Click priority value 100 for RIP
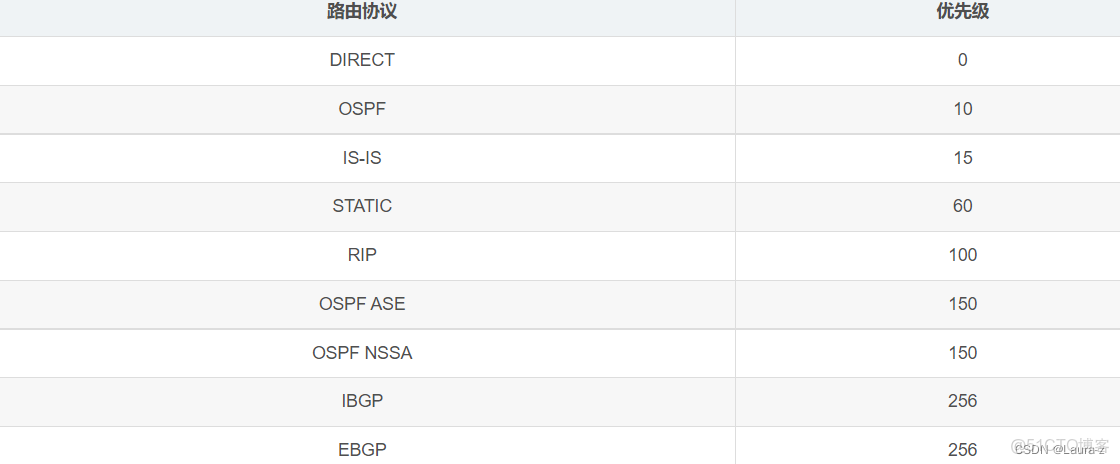 click(962, 255)
